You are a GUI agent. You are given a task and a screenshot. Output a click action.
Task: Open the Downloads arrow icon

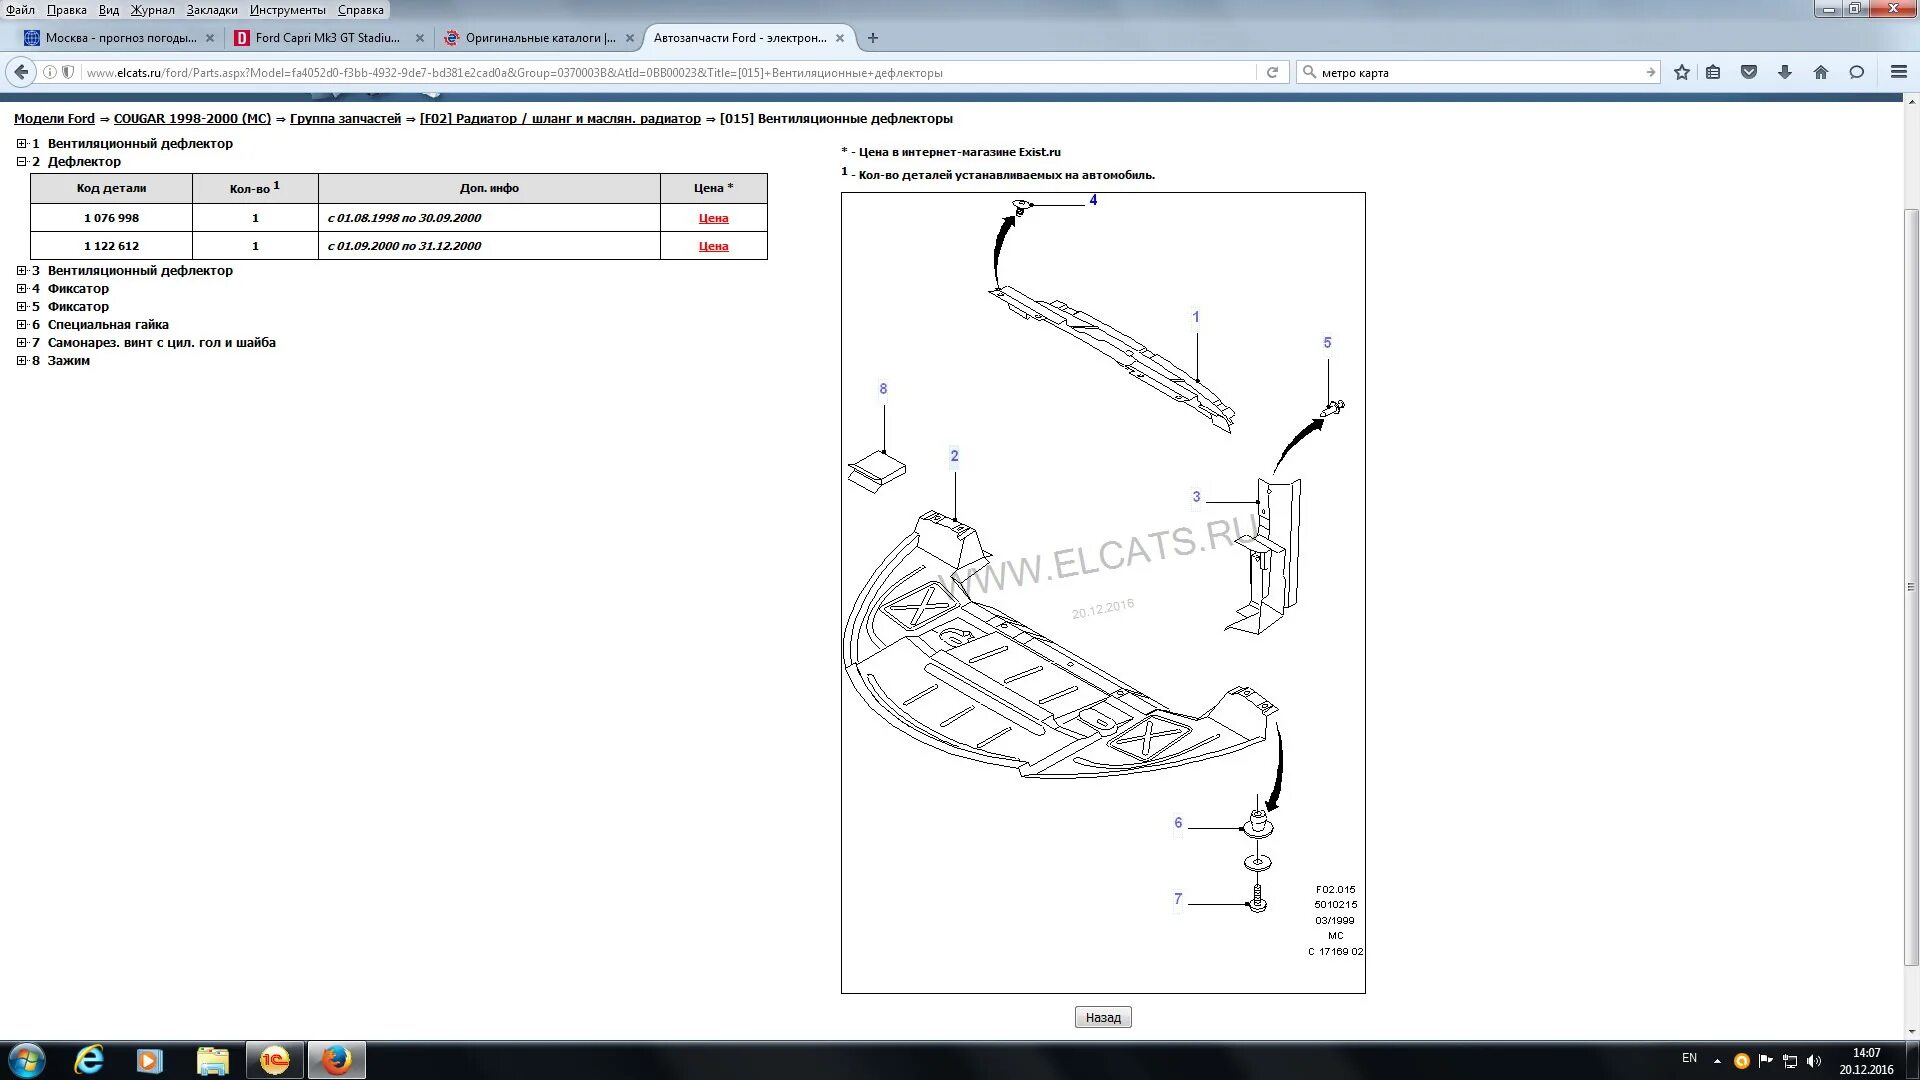[1785, 72]
